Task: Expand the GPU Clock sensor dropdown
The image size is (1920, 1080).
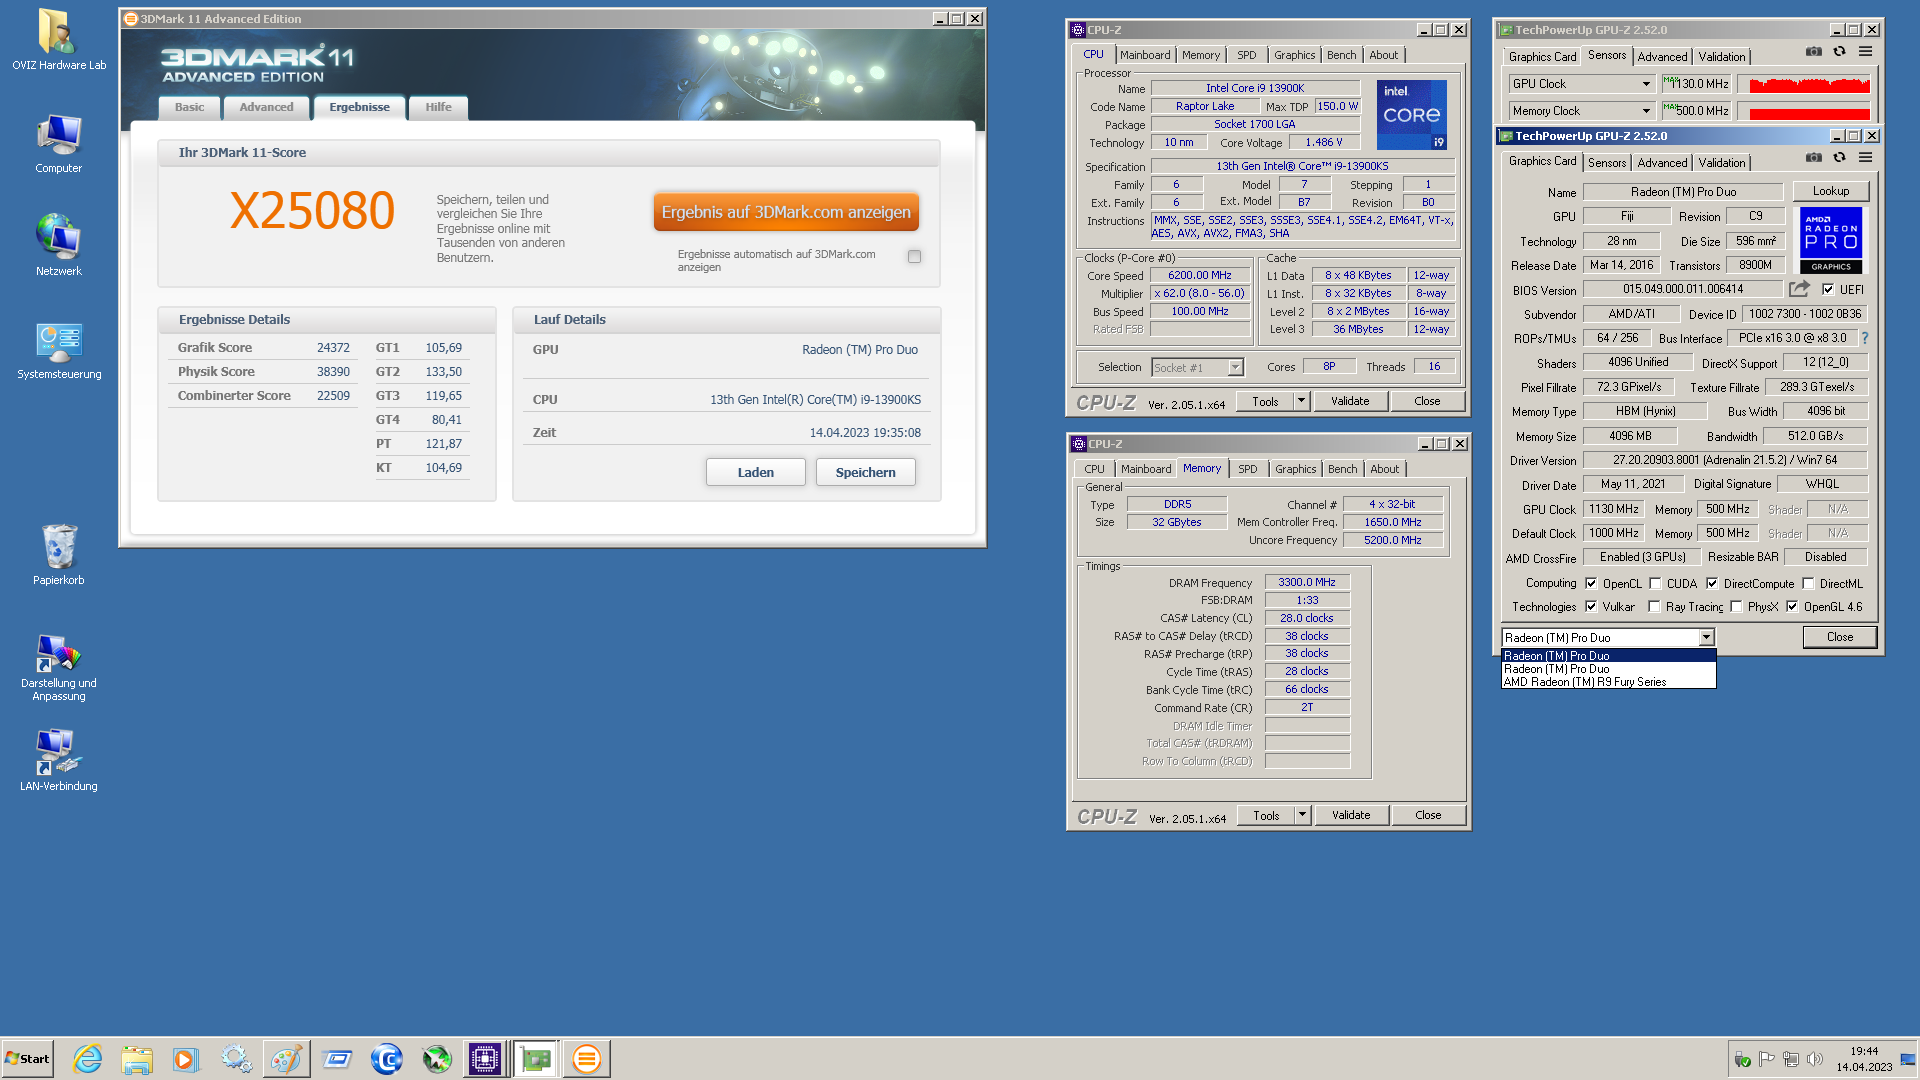Action: pyautogui.click(x=1645, y=84)
